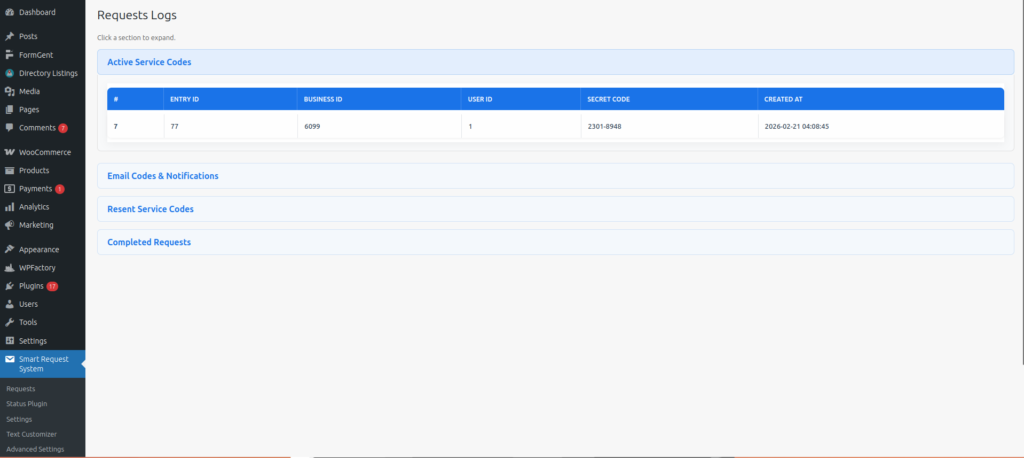
Task: Select secret code 2301-8948 cell
Action: pyautogui.click(x=604, y=127)
